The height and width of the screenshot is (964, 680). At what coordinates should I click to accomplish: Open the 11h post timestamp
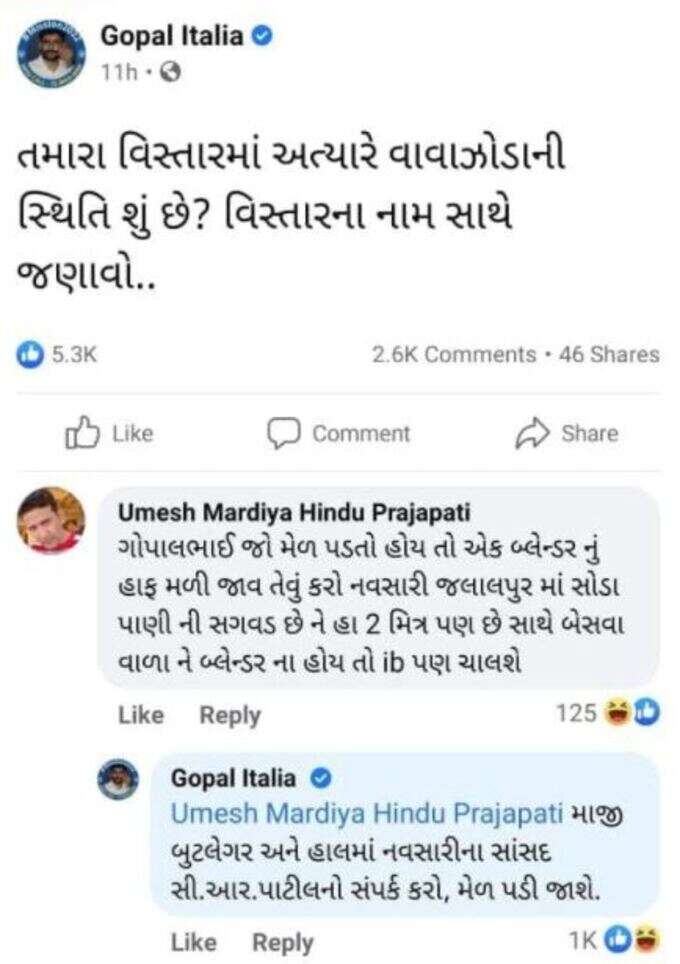116,73
